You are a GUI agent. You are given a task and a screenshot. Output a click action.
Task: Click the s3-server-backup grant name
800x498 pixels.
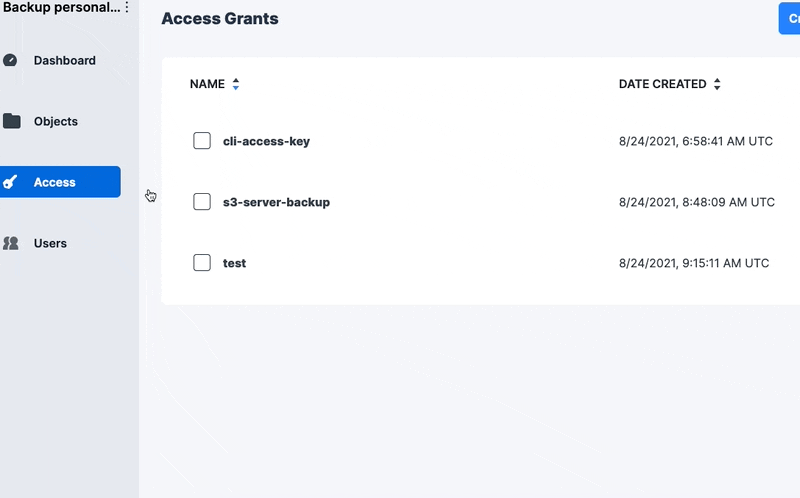coord(276,202)
